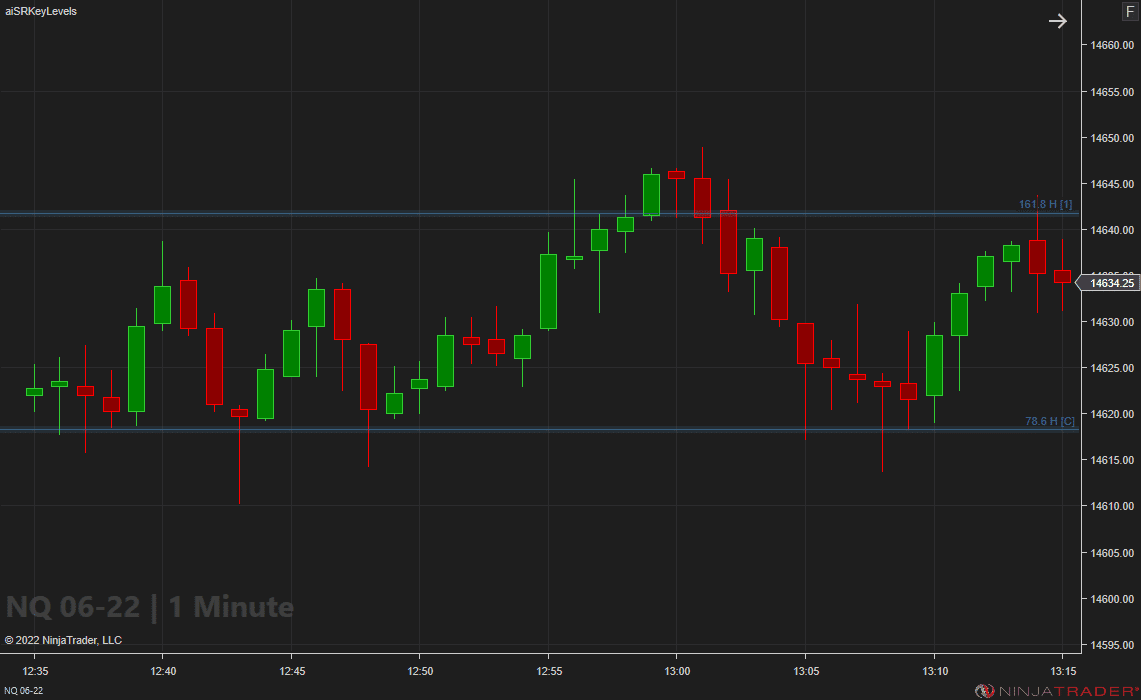The image size is (1141, 700).
Task: Click the 13:00 time axis label
Action: point(677,670)
